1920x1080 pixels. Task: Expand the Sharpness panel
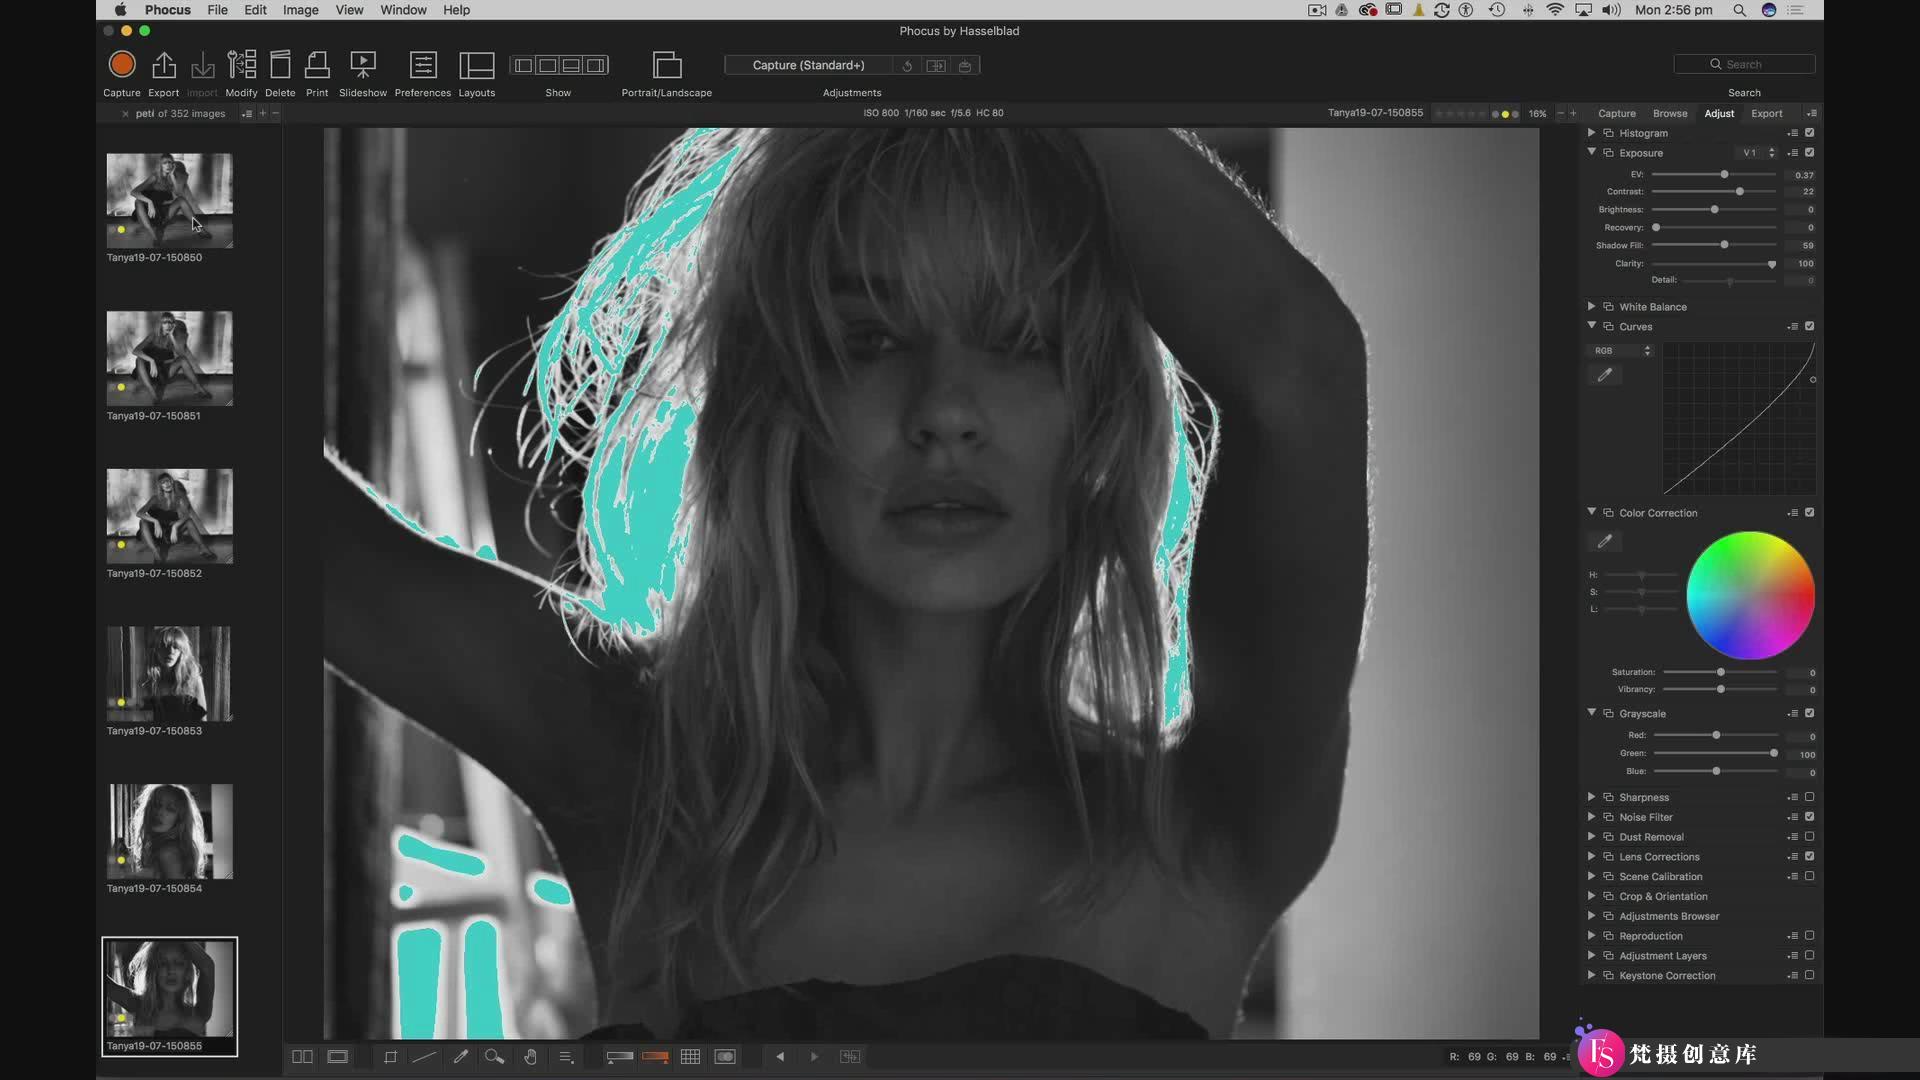pyautogui.click(x=1592, y=796)
